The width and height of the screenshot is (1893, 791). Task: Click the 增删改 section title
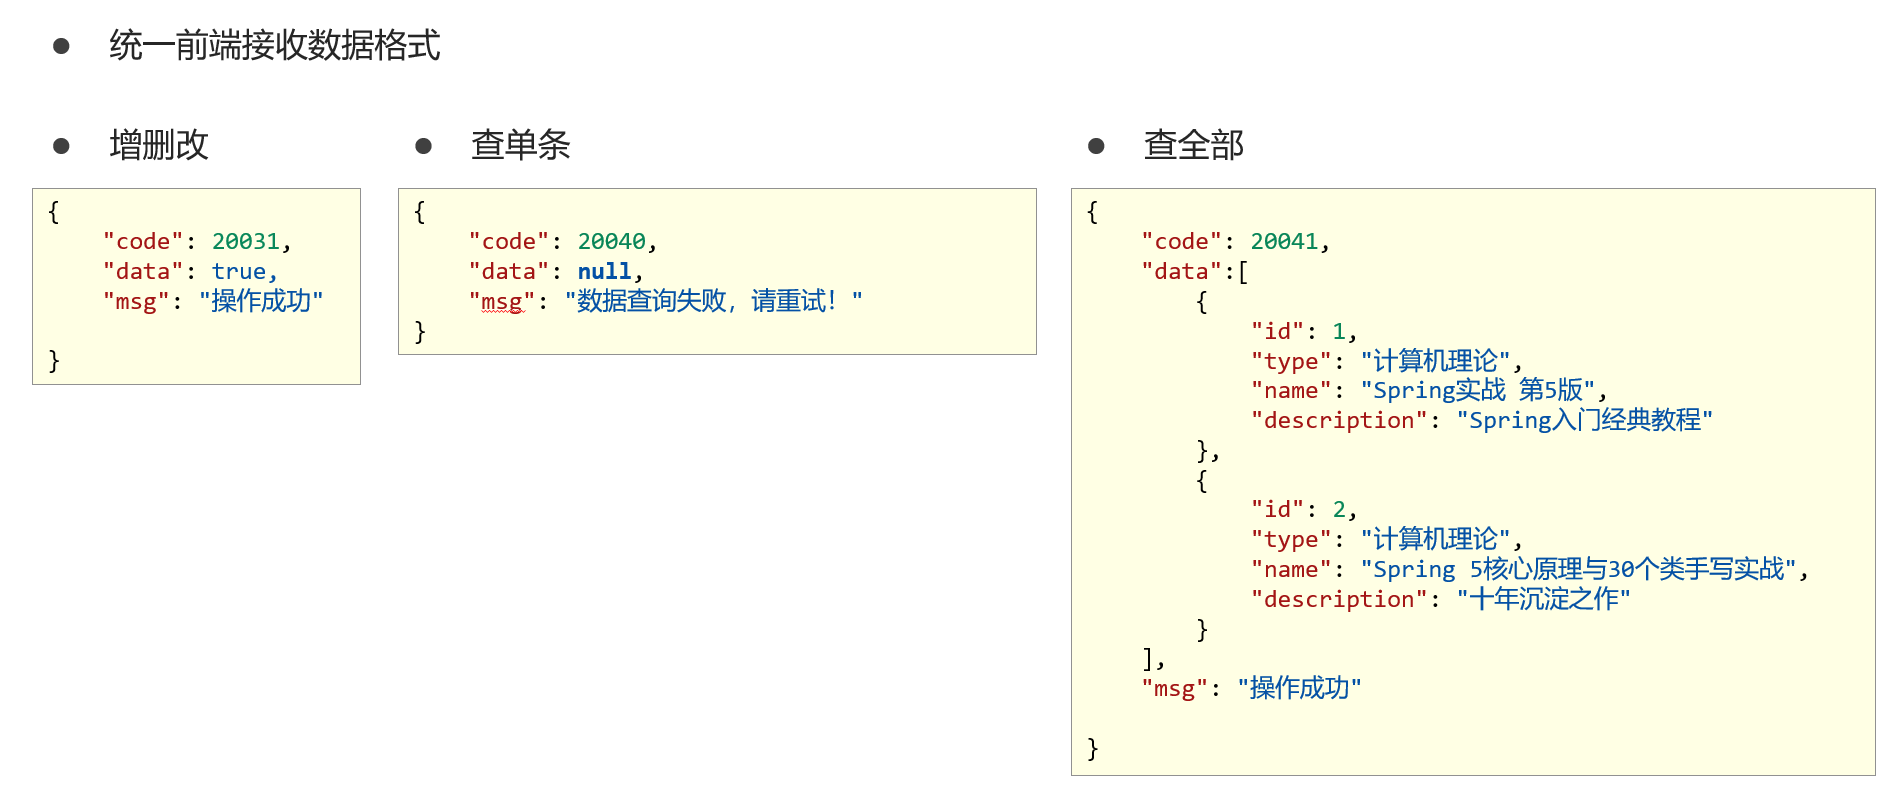[x=159, y=145]
